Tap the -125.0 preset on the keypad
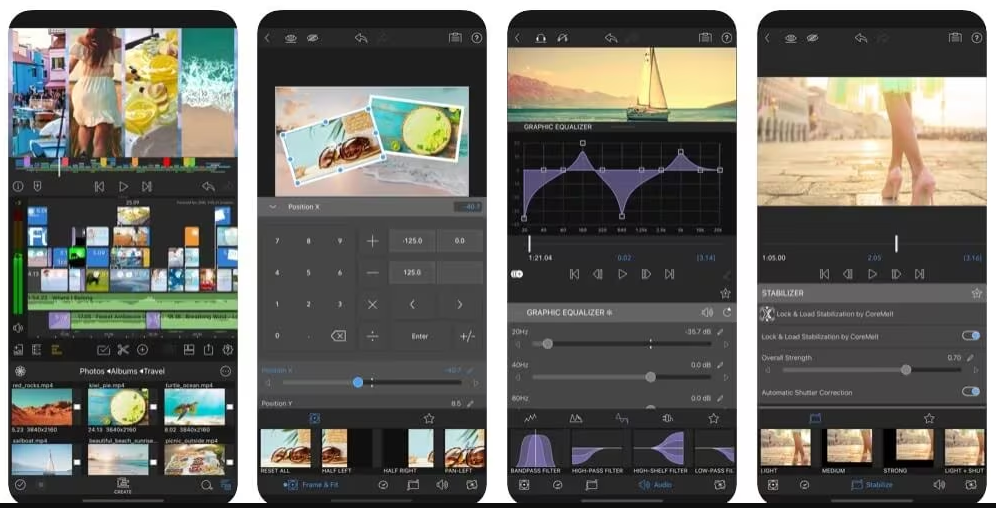The image size is (996, 508). coord(412,241)
